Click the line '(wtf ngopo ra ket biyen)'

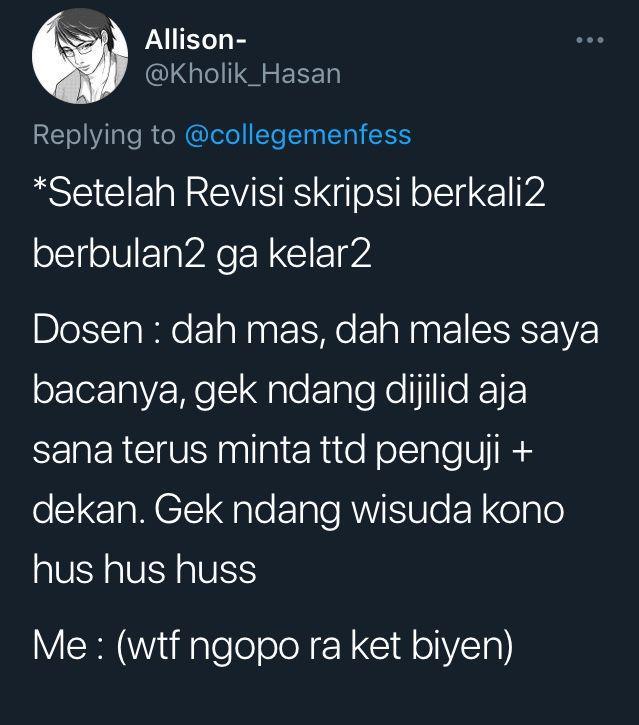[314, 645]
